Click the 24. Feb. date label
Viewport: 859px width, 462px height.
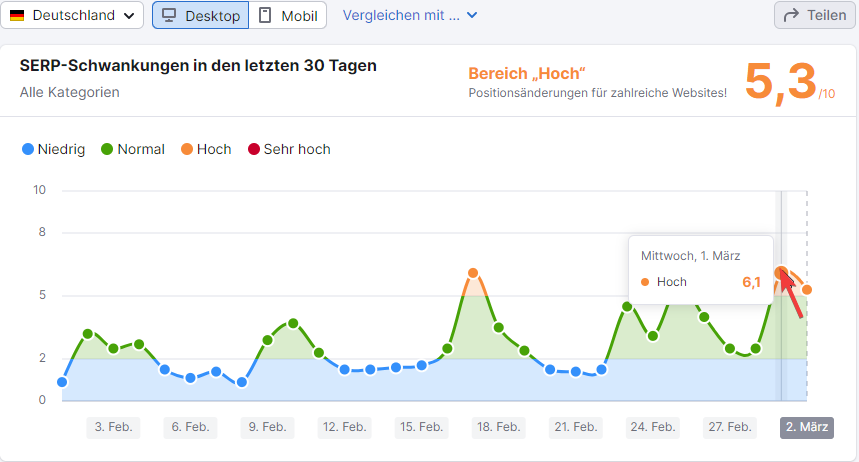(652, 427)
